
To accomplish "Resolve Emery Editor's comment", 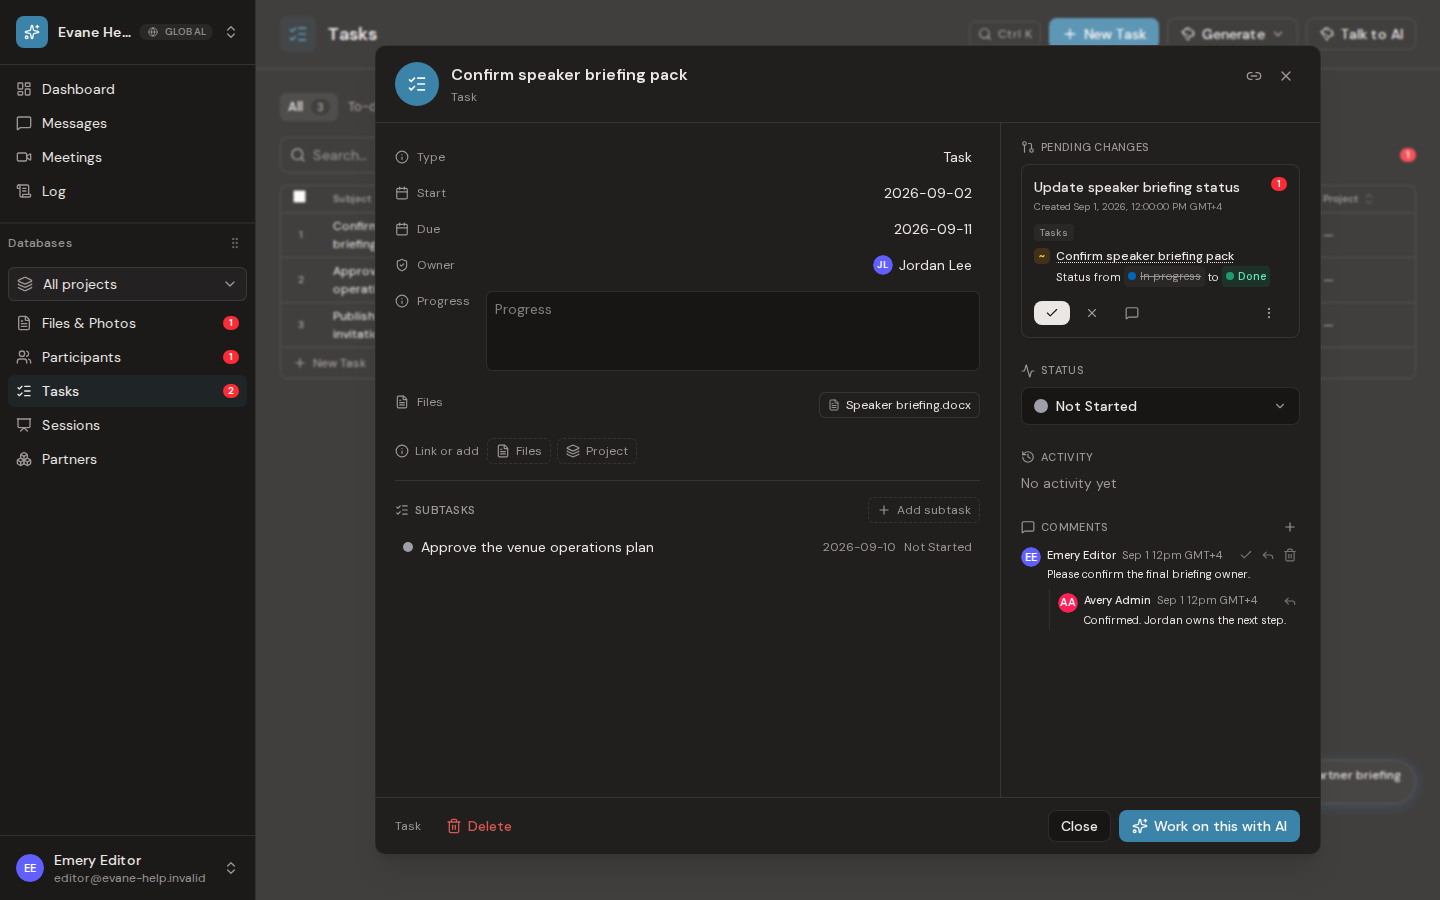I will (x=1246, y=555).
